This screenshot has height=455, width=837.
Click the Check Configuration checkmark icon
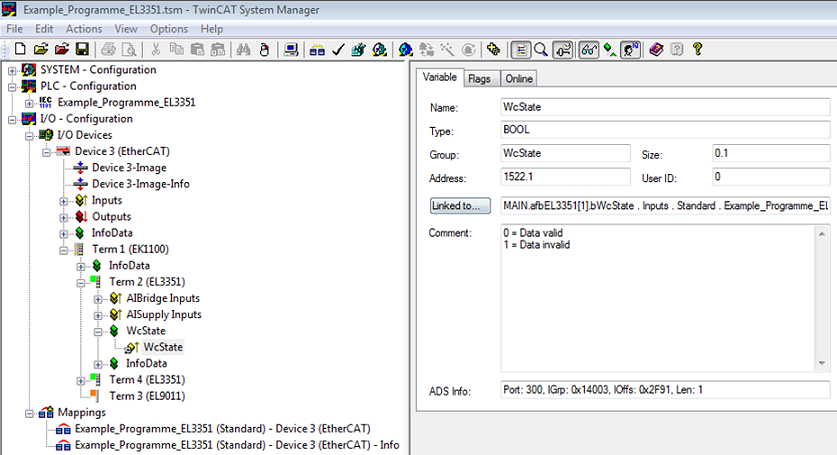338,50
